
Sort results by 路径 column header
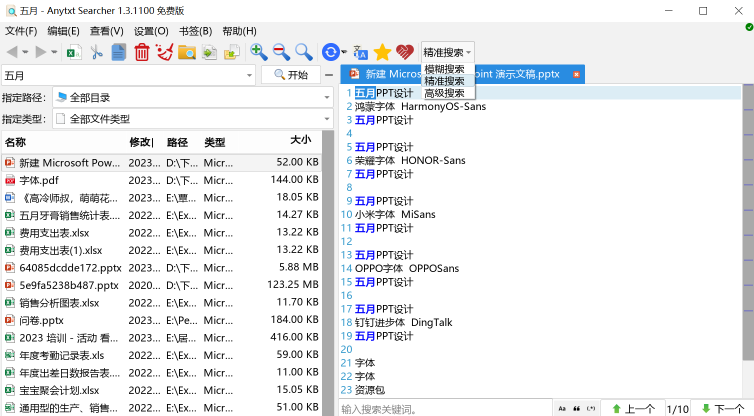(177, 142)
